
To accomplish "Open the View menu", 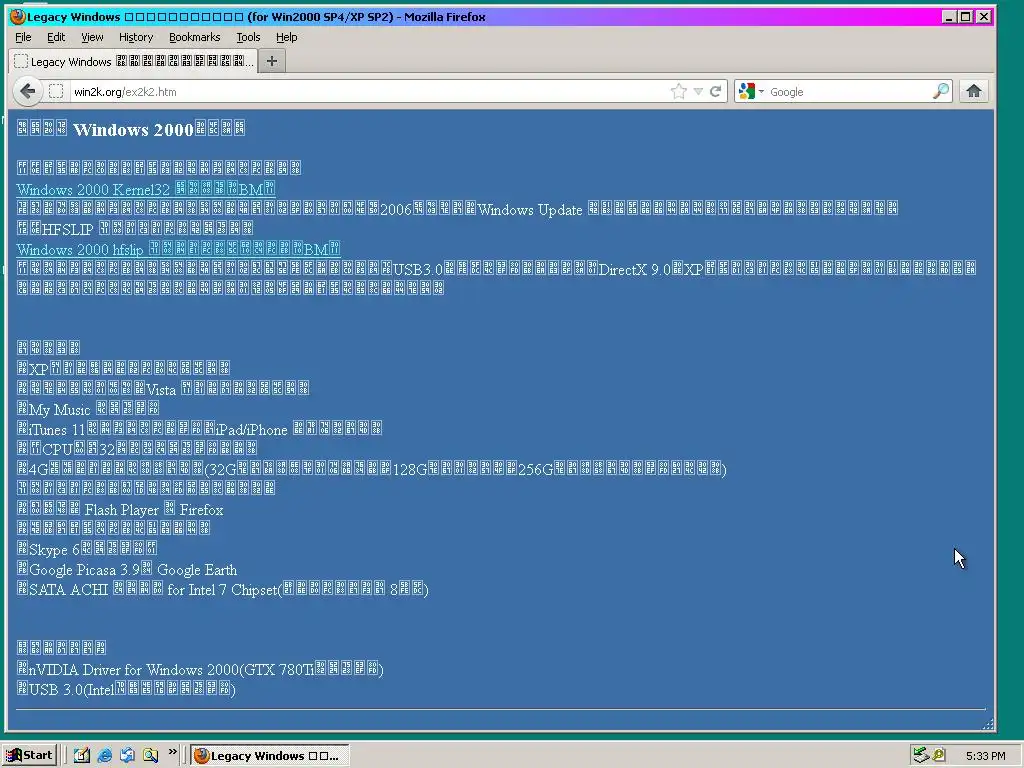I will point(92,37).
